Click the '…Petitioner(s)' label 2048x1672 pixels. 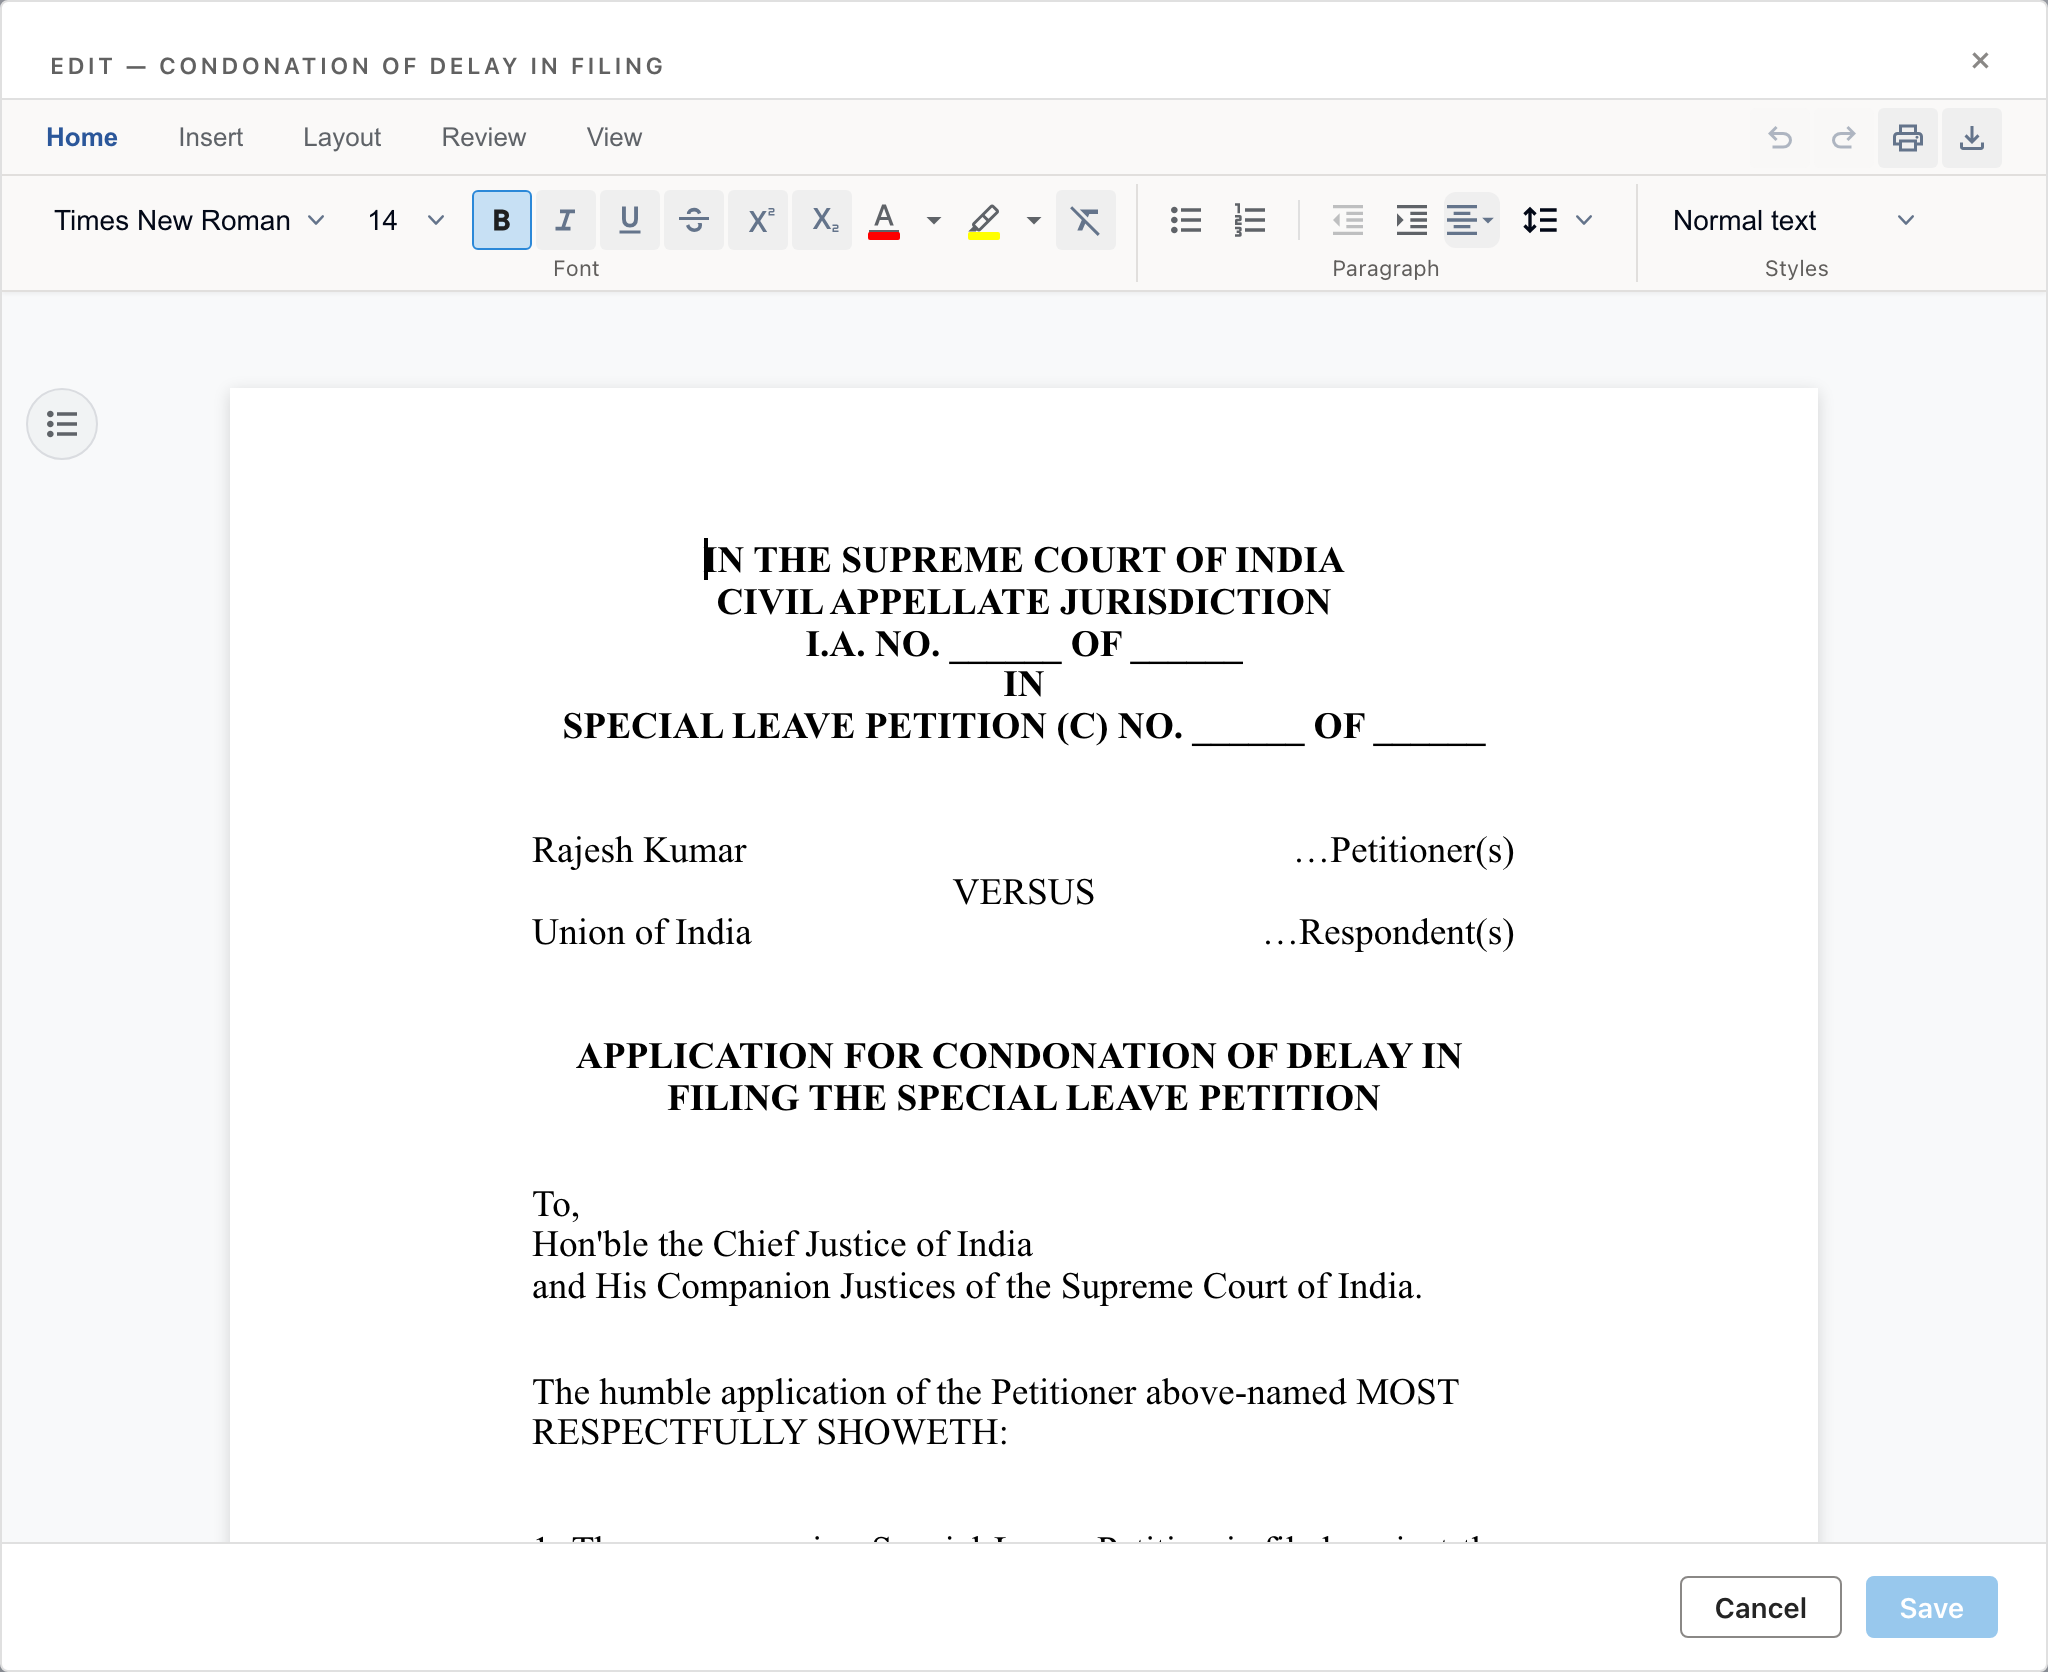tap(1404, 850)
